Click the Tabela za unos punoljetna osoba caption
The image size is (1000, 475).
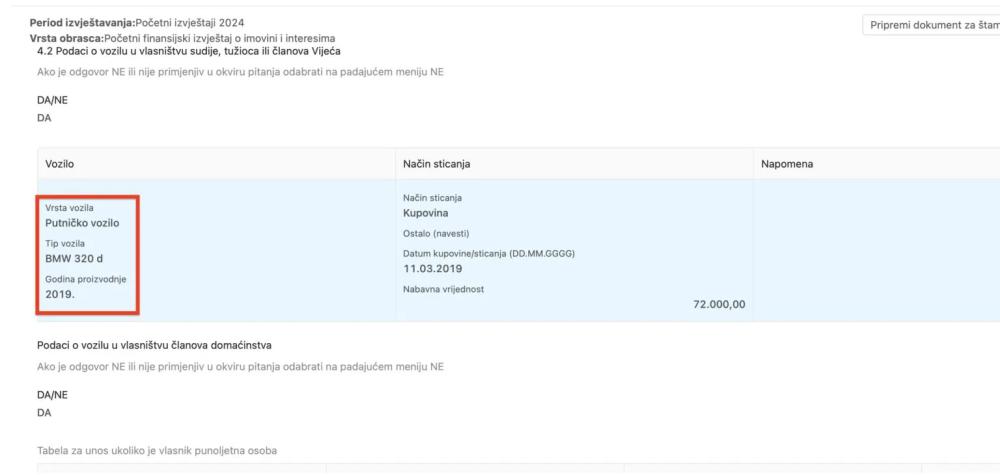pyautogui.click(x=157, y=451)
